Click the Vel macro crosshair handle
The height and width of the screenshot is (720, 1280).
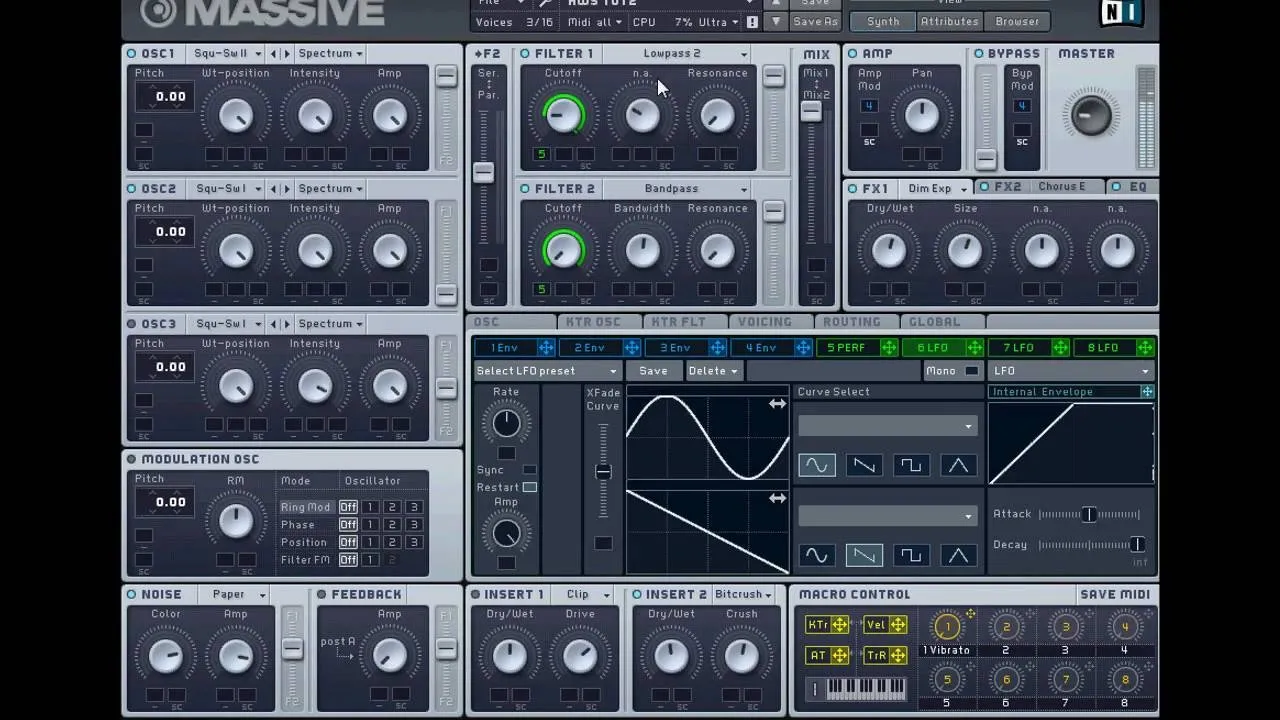[x=898, y=625]
